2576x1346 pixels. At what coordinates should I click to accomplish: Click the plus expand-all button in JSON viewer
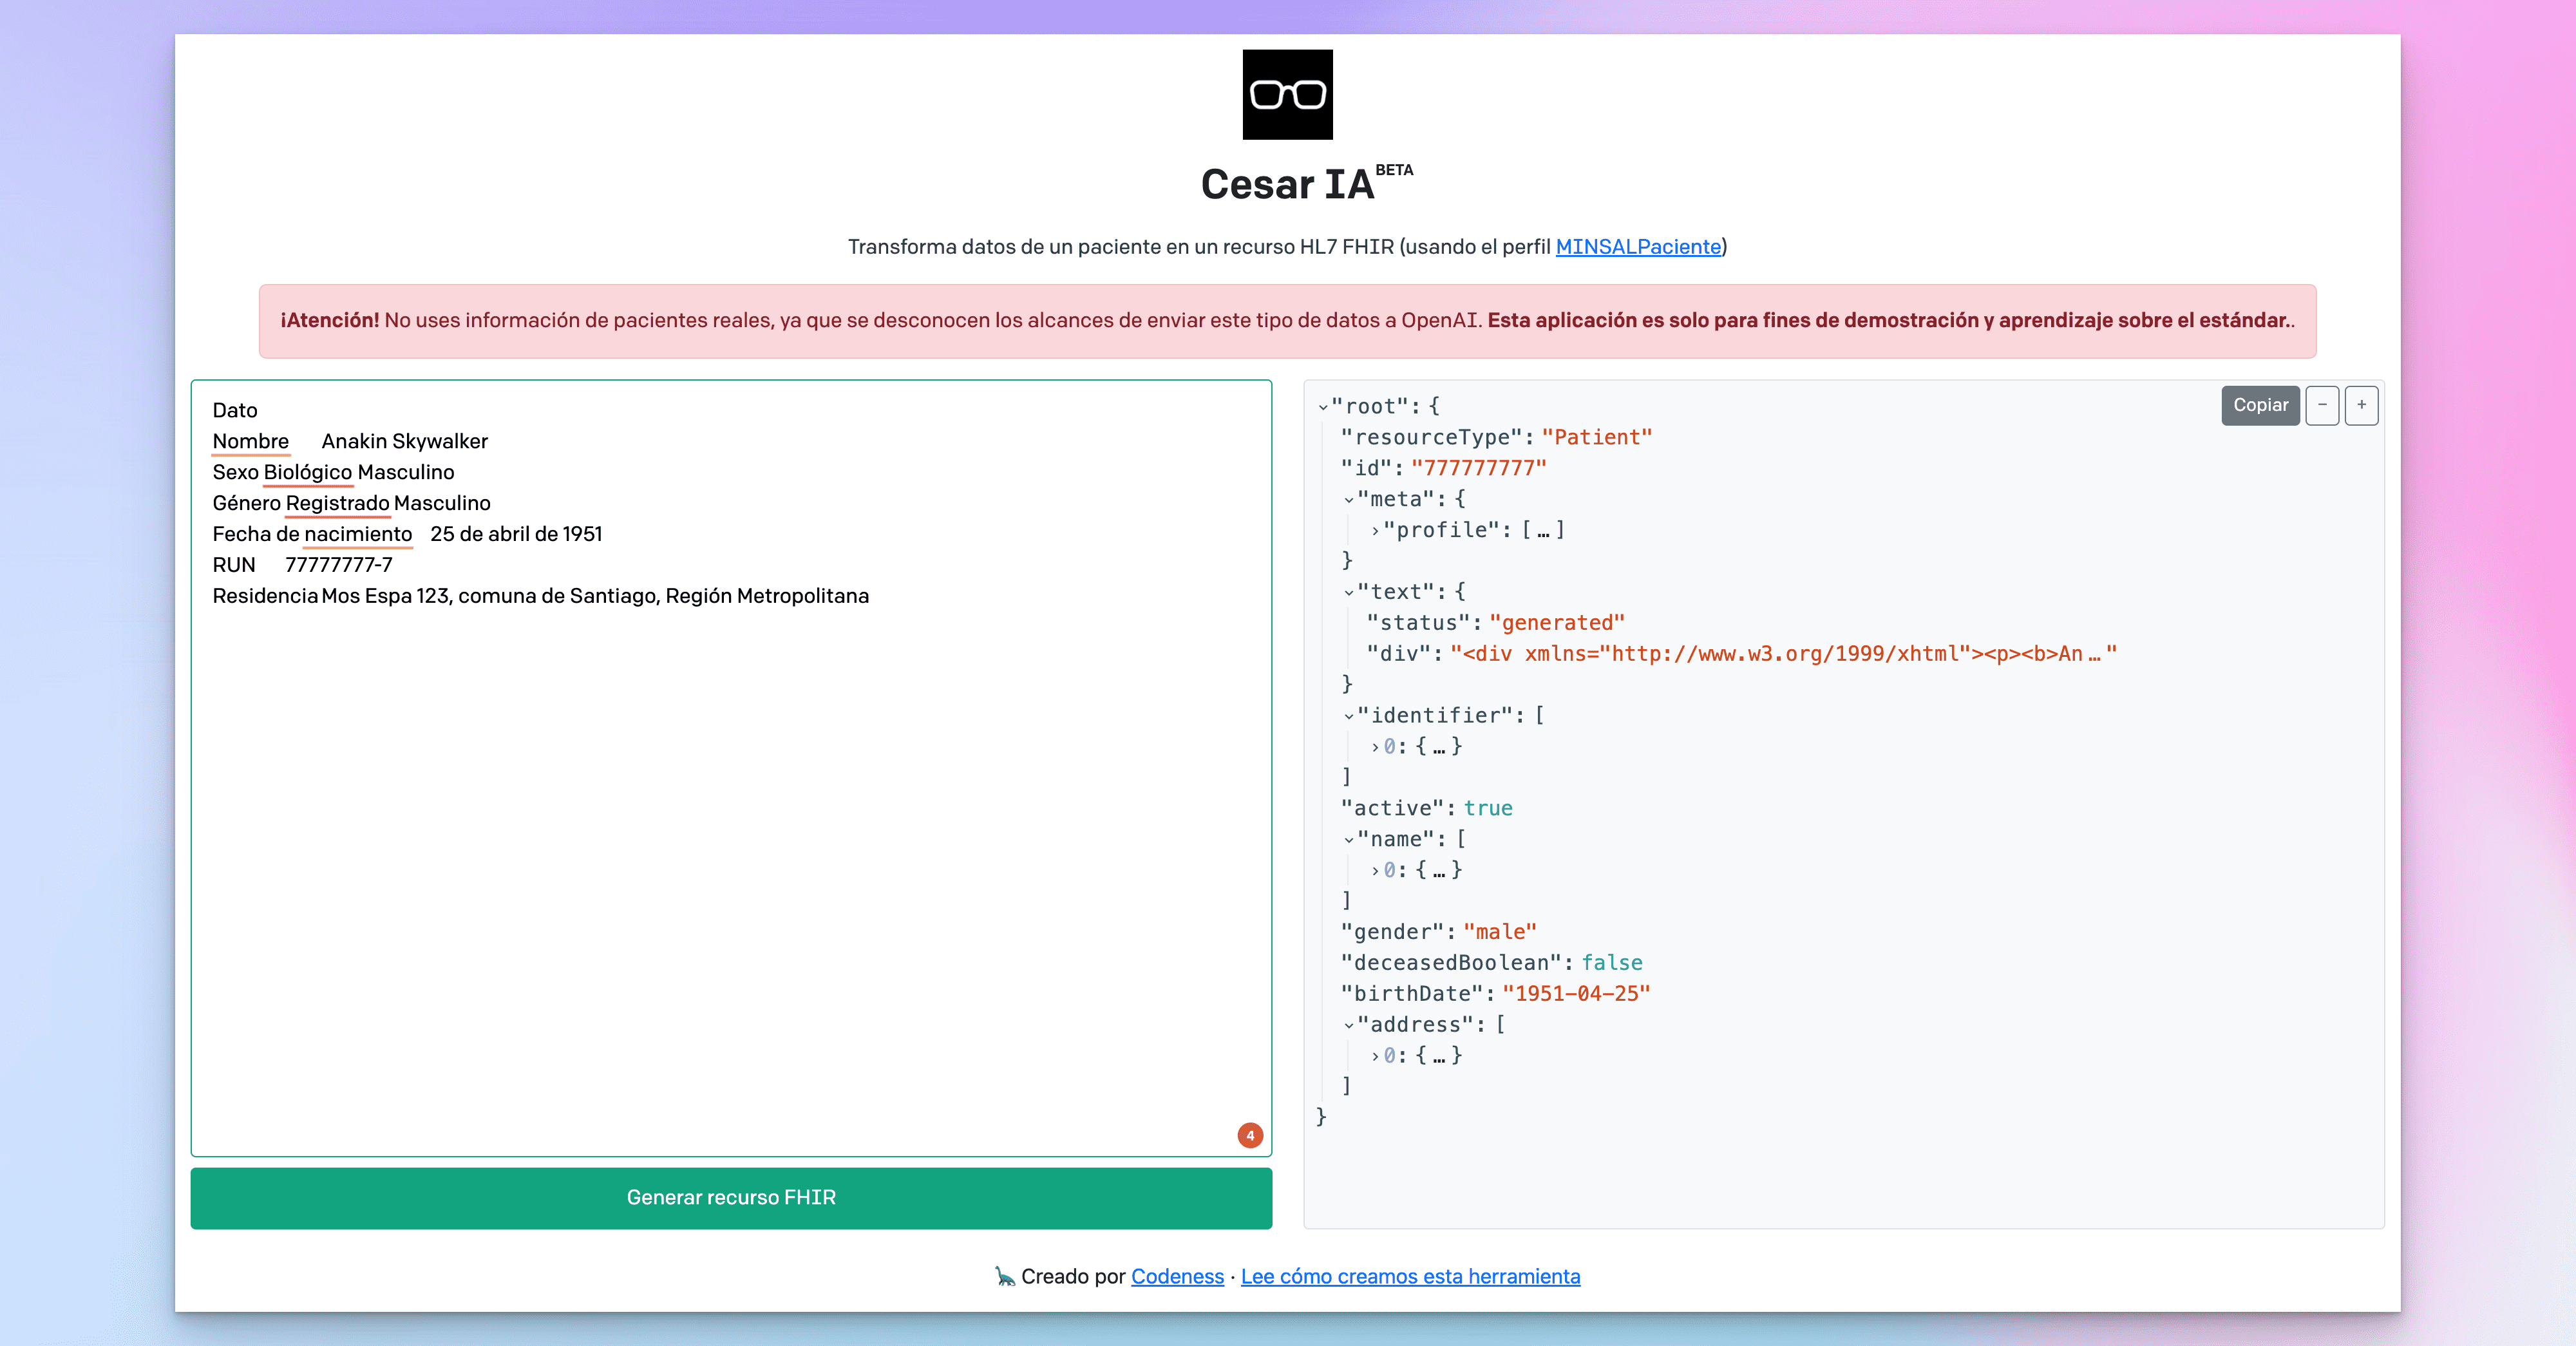click(x=2361, y=405)
